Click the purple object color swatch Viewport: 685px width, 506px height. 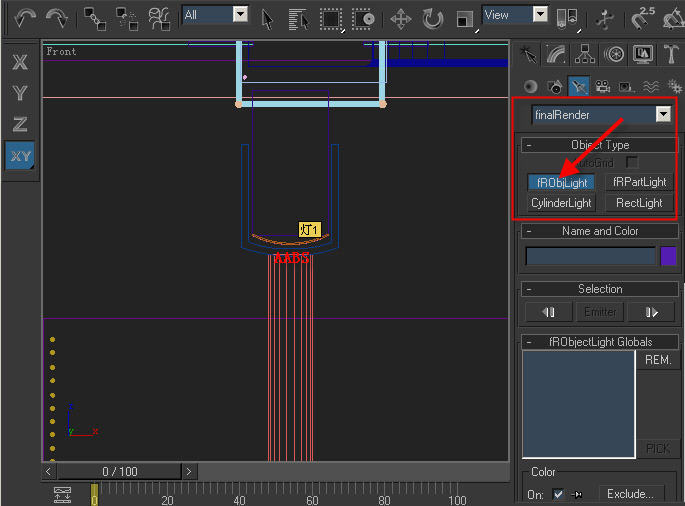click(669, 256)
